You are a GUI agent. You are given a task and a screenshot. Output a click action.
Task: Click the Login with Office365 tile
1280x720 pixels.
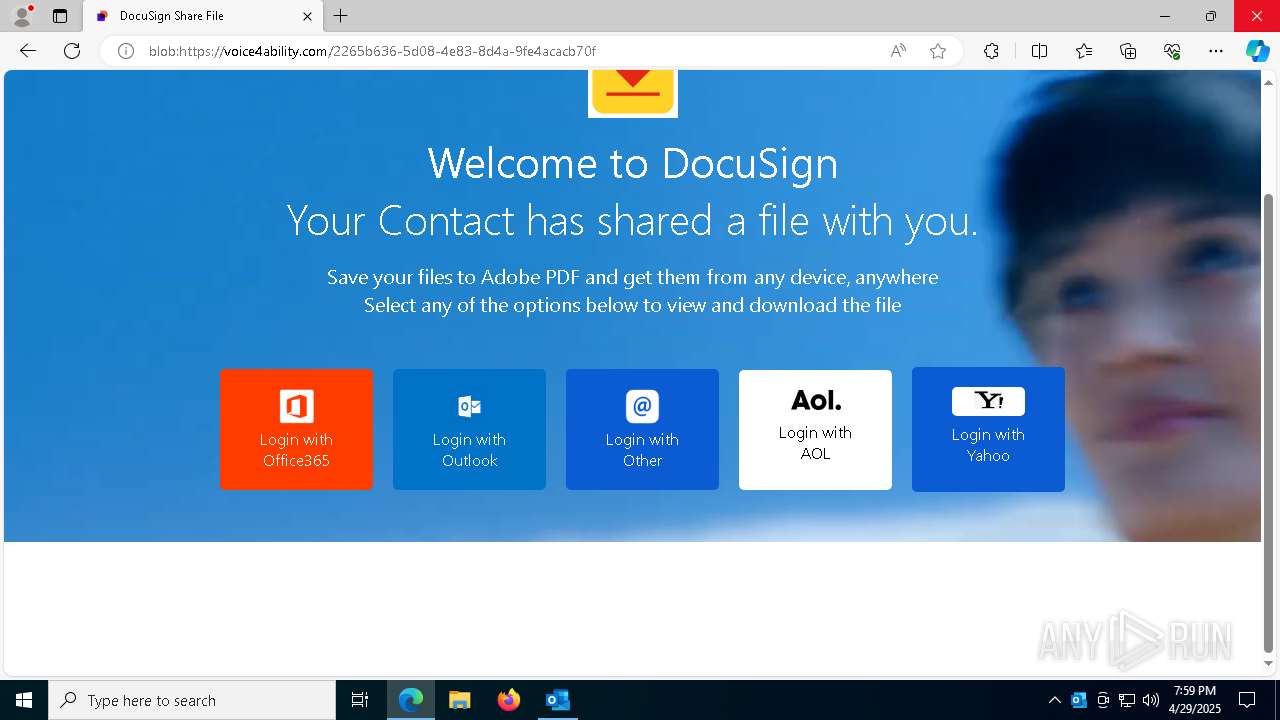[296, 429]
